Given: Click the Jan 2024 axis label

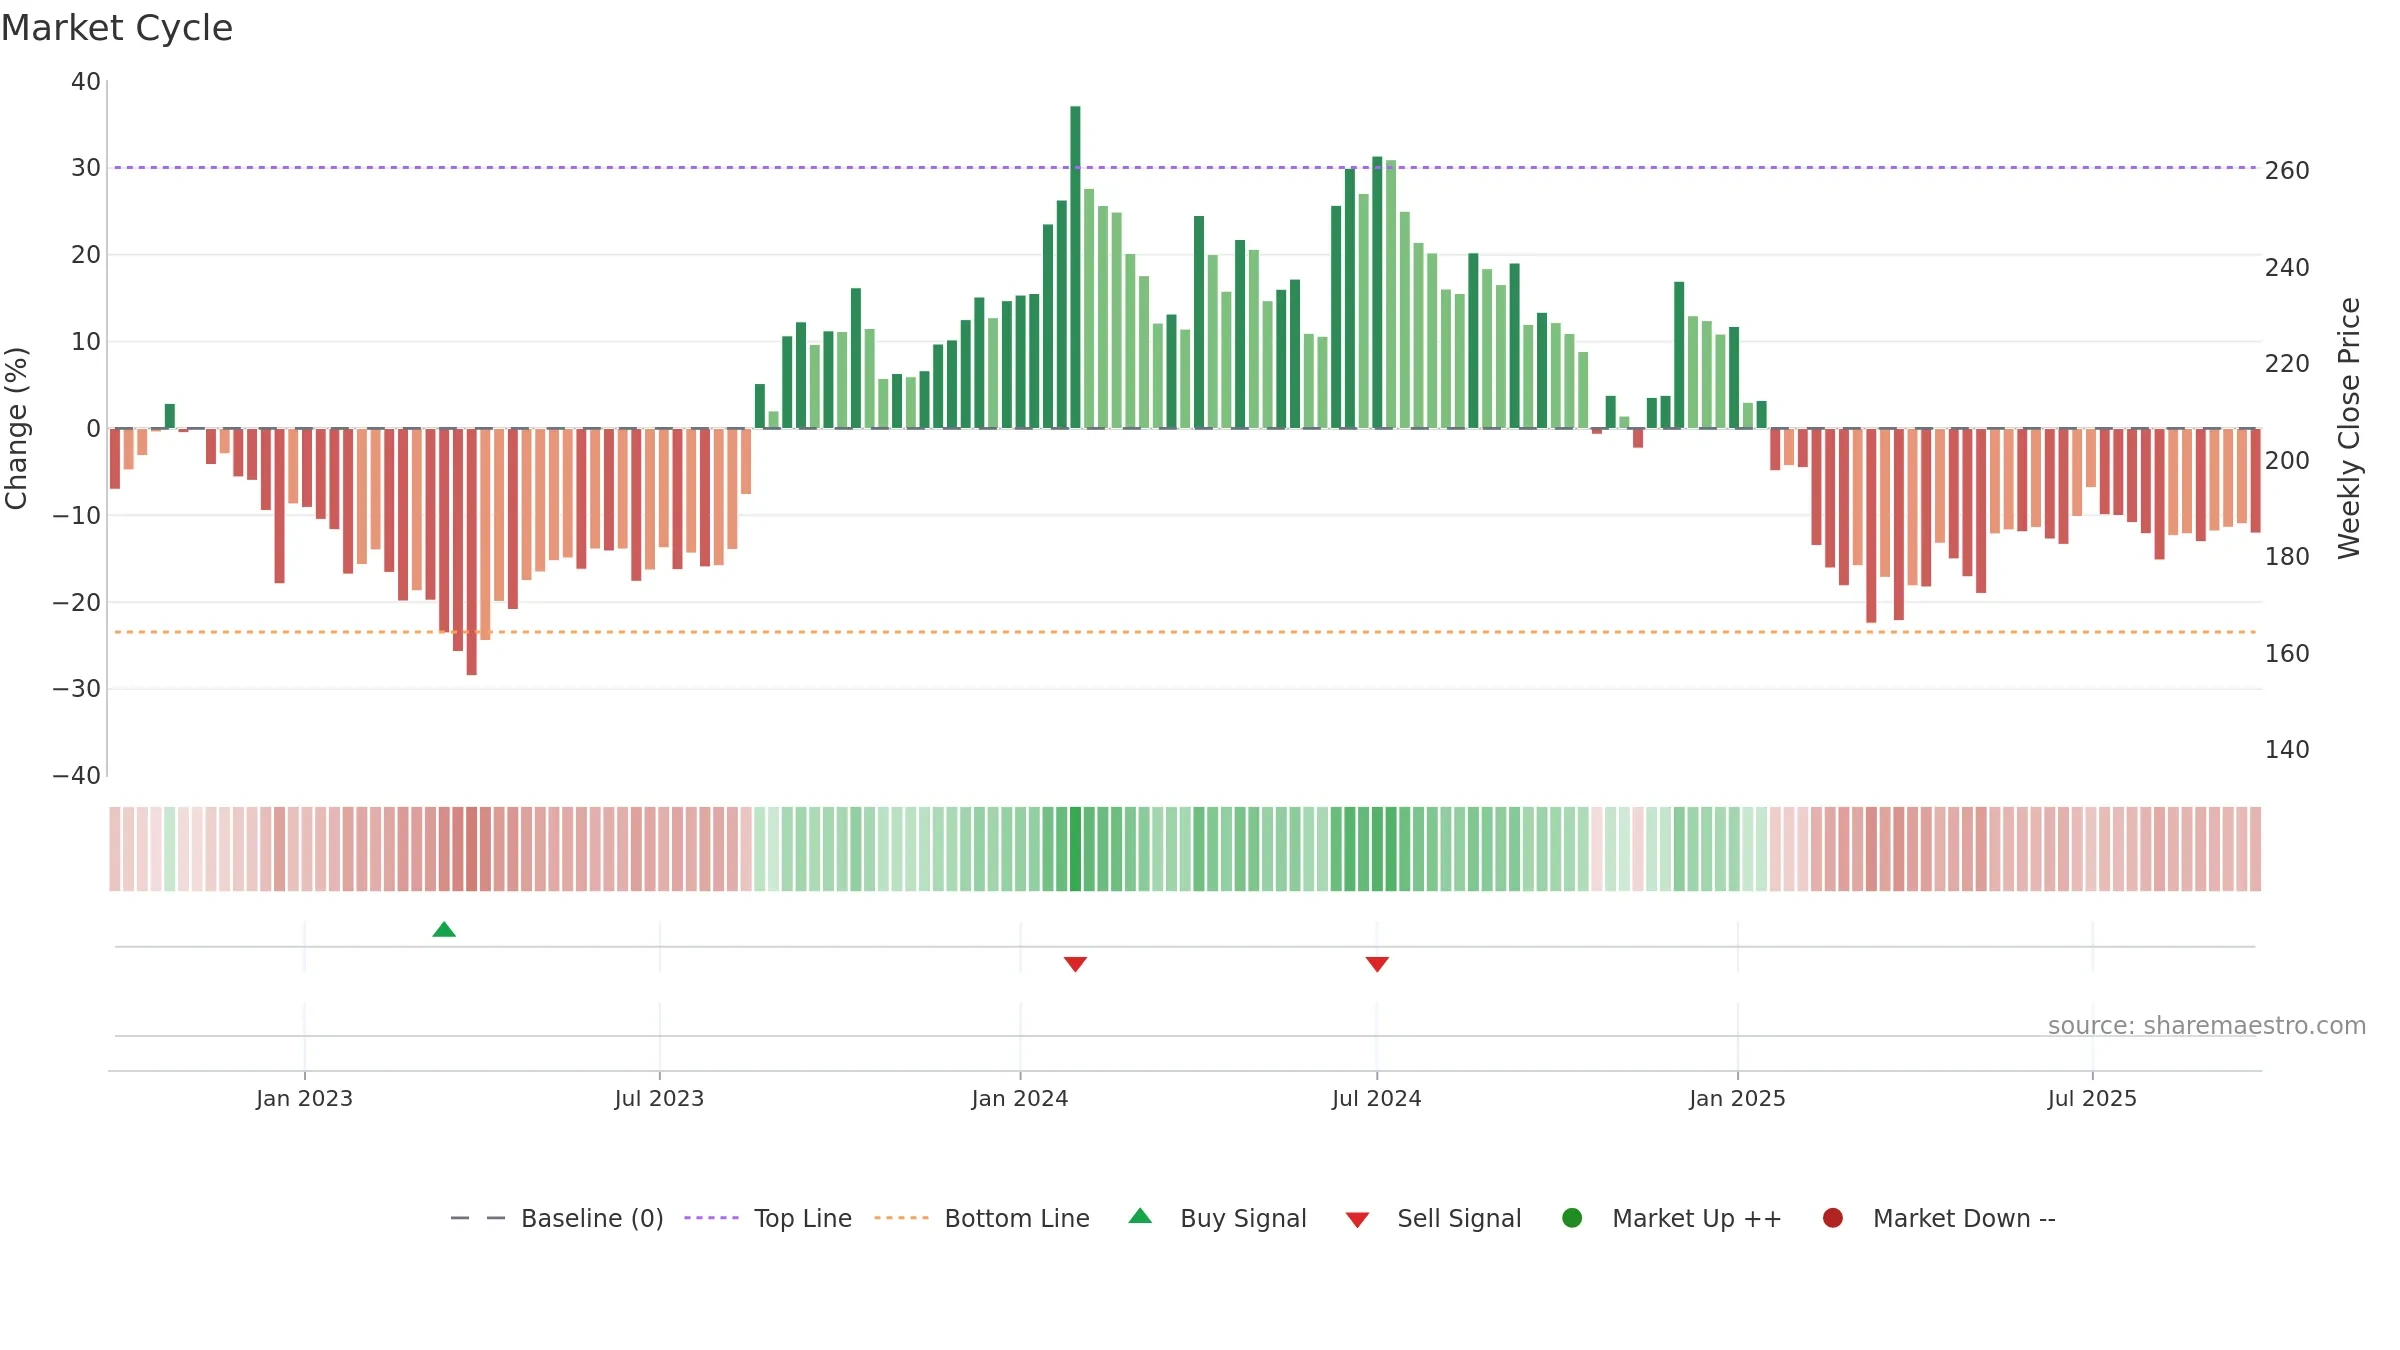Looking at the screenshot, I should [x=1020, y=1099].
